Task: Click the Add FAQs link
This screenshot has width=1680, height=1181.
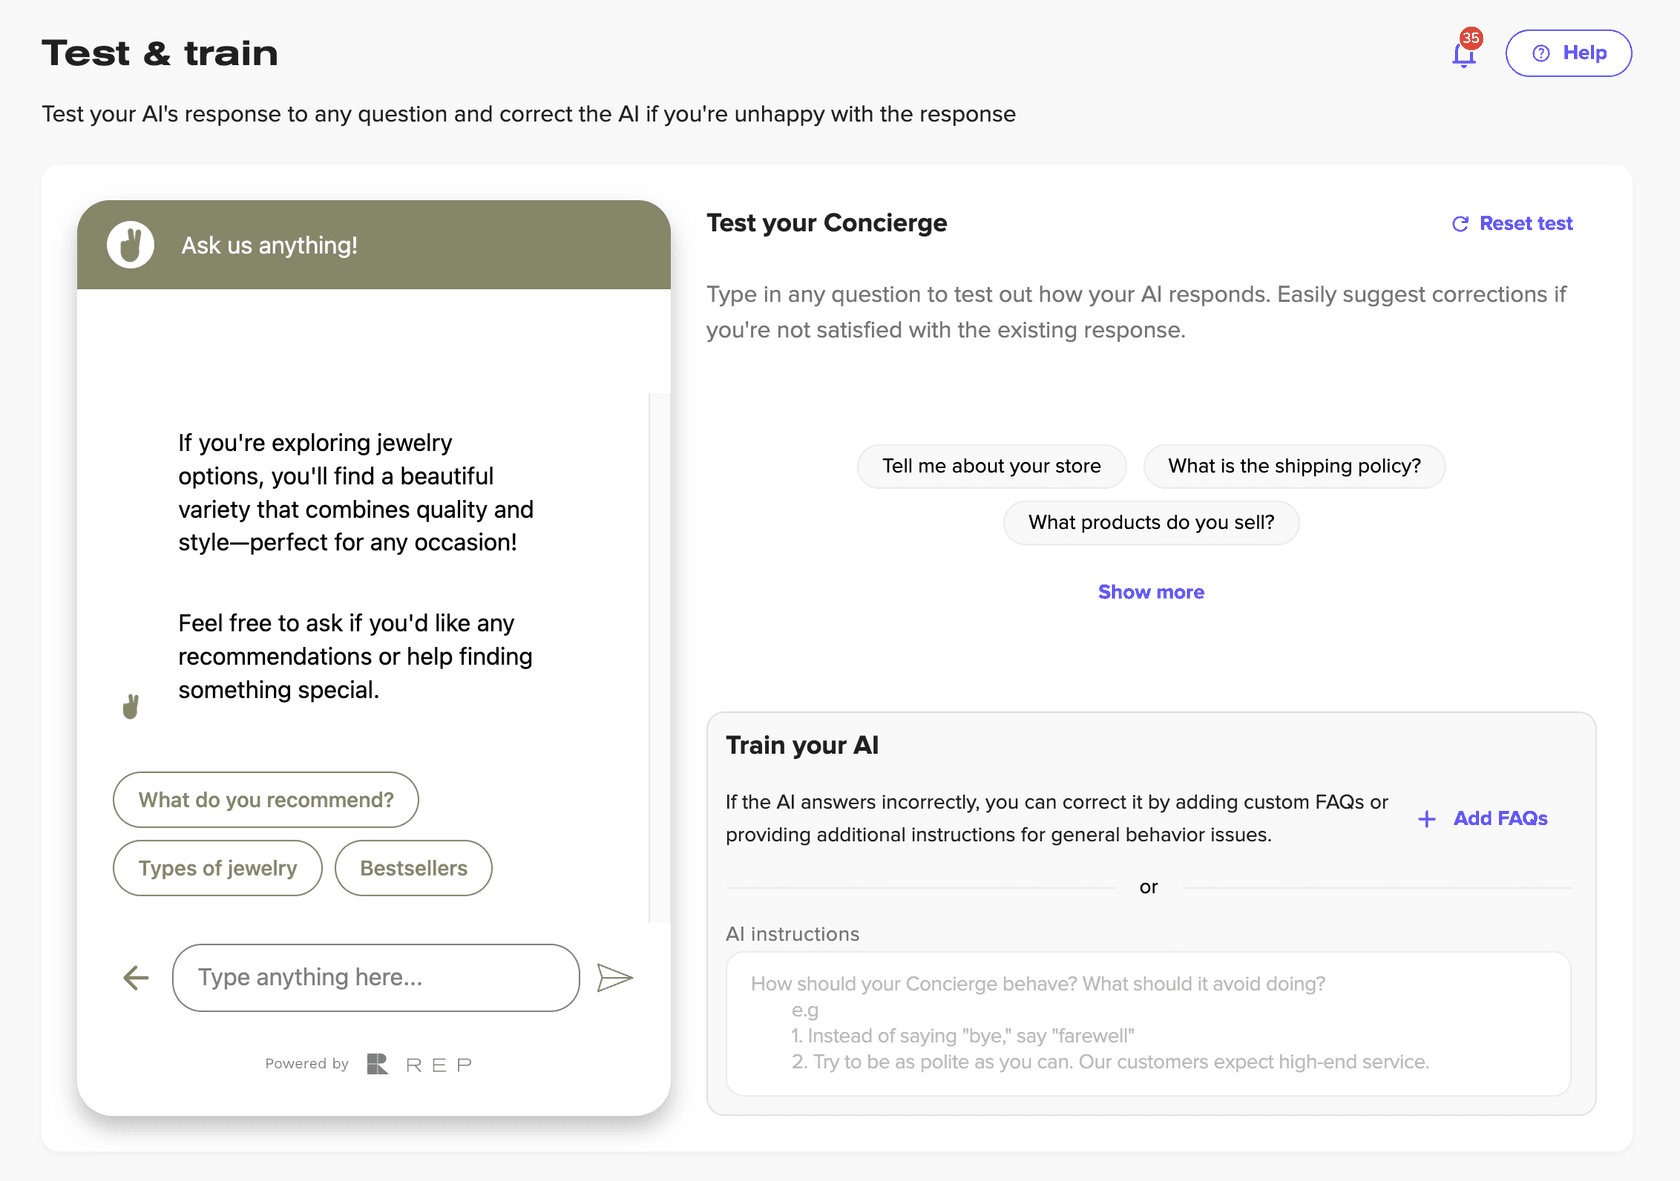Action: [1483, 818]
